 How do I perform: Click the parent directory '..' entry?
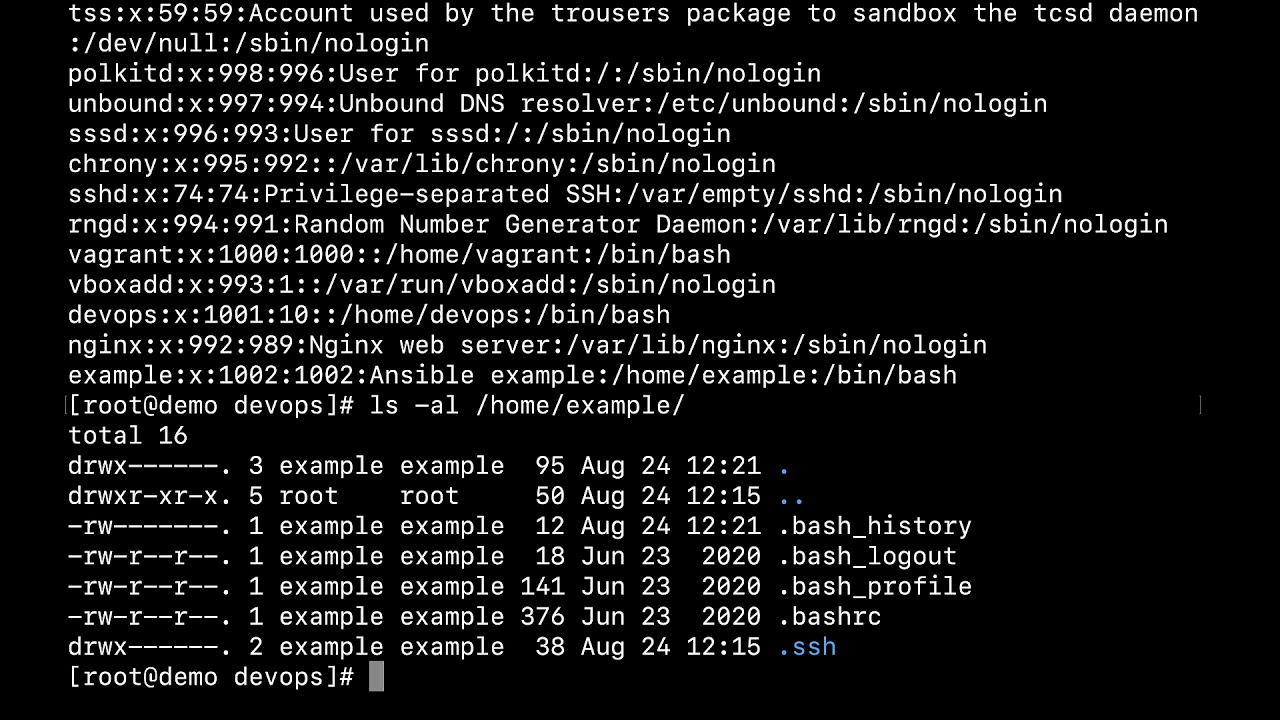point(791,496)
